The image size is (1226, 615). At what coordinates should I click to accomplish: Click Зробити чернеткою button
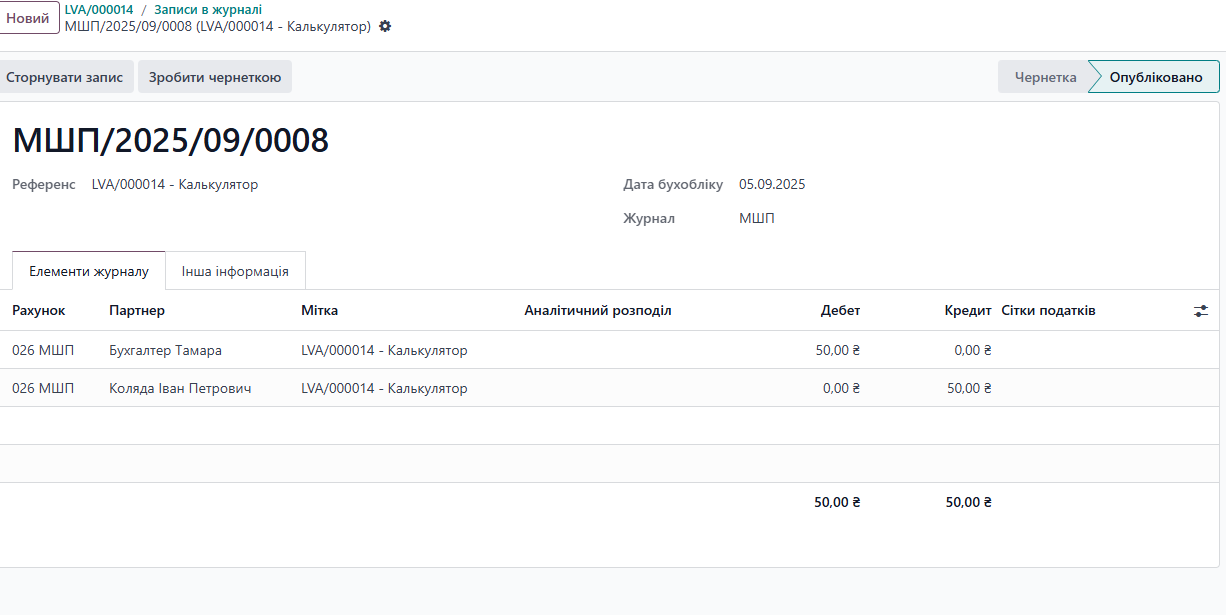pyautogui.click(x=215, y=77)
